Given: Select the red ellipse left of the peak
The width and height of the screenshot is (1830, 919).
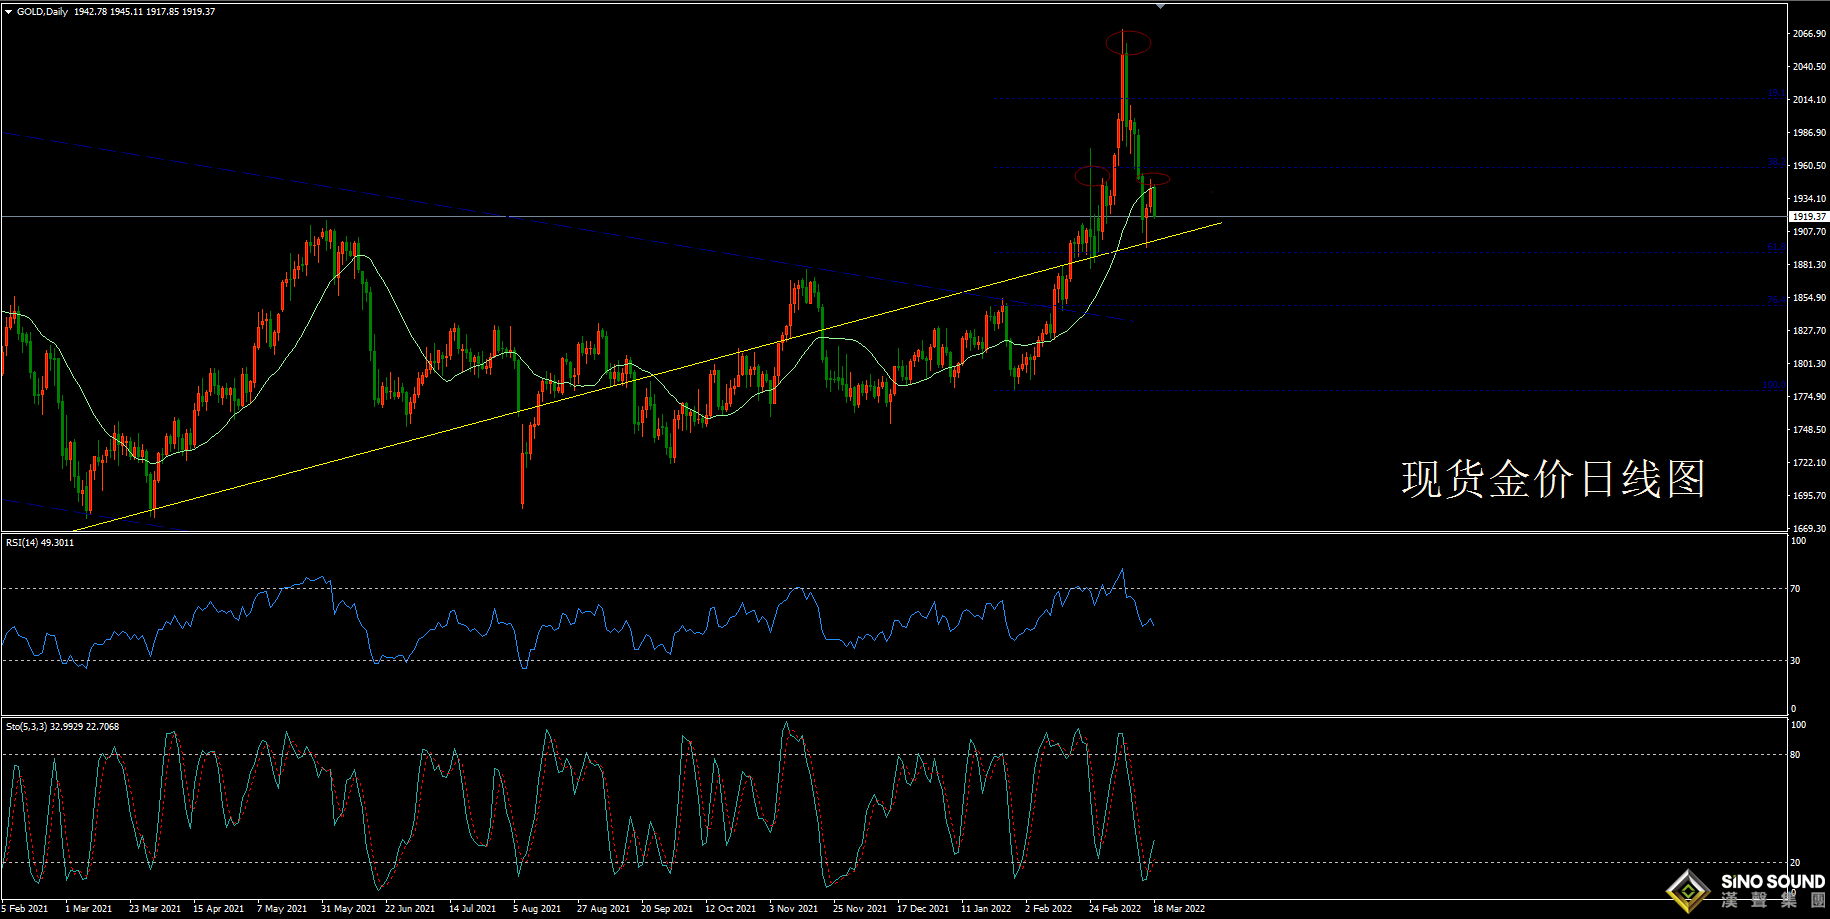Looking at the screenshot, I should tap(1092, 176).
